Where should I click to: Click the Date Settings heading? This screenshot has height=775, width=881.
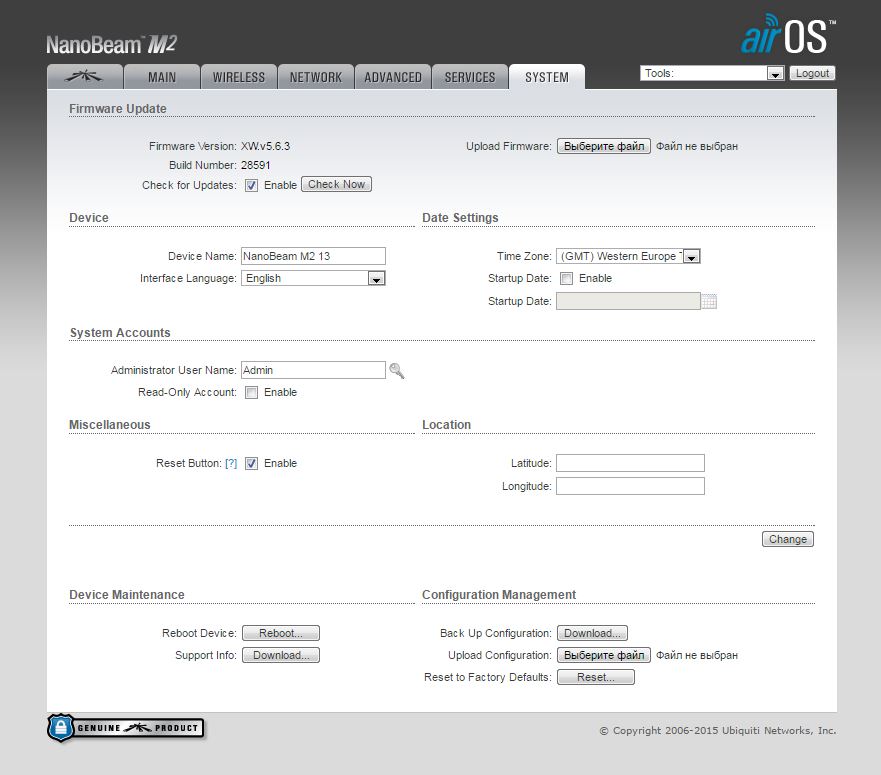coord(460,217)
